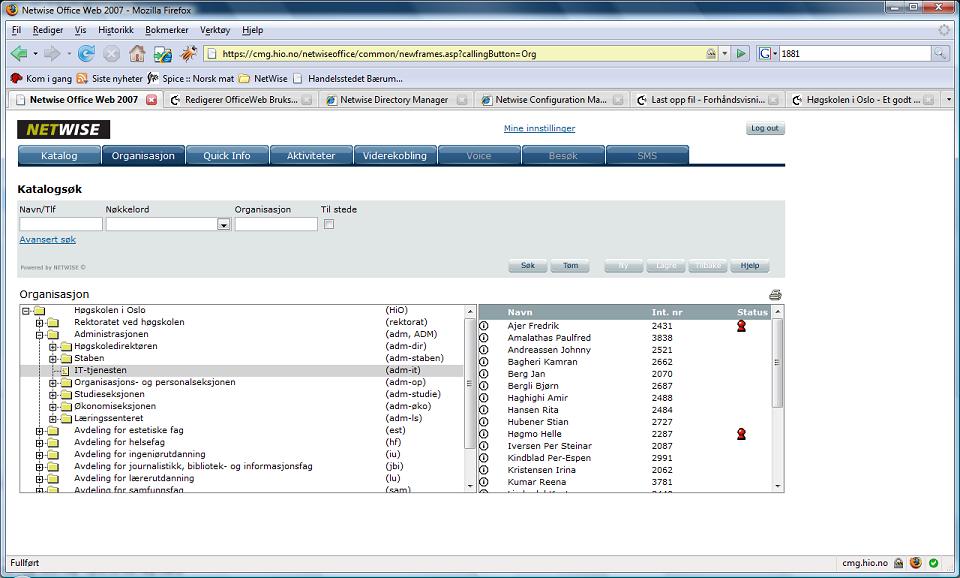
Task: Switch to Netwise Directory Manager browser tab
Action: 394,100
